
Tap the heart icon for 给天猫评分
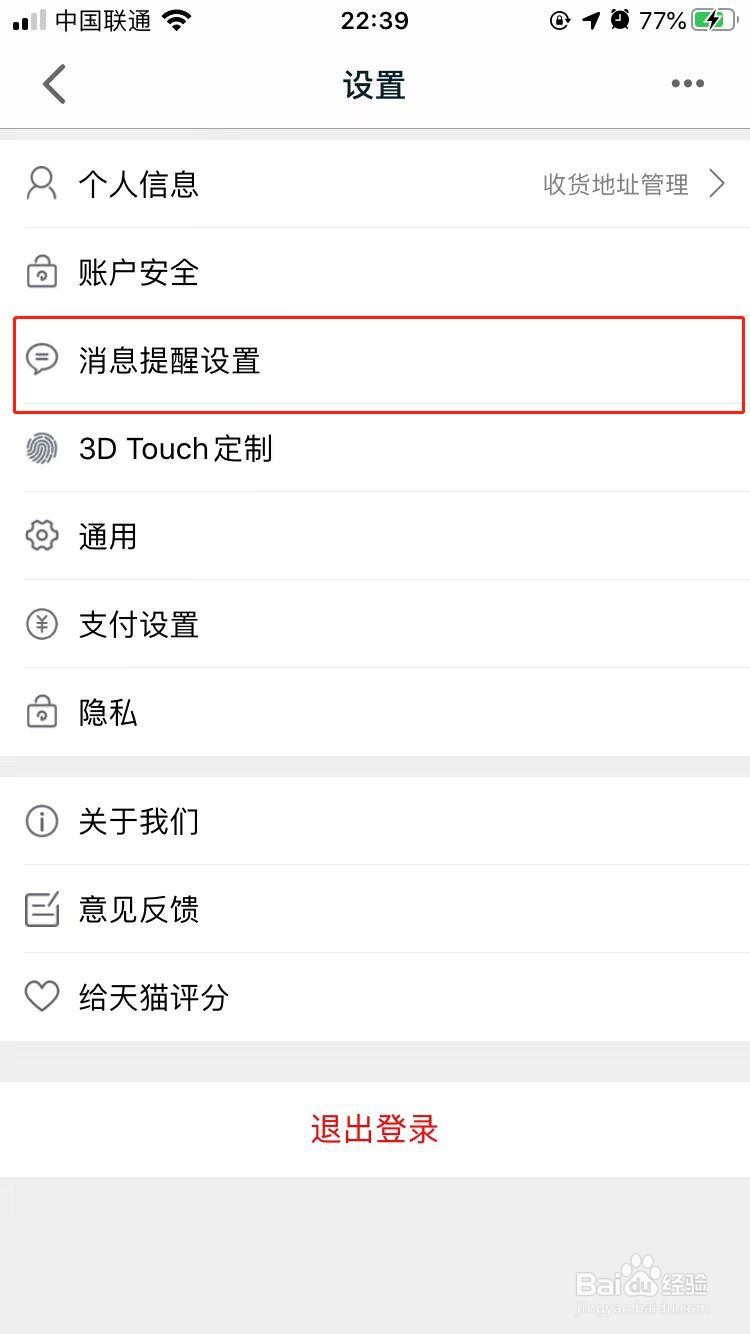[41, 997]
